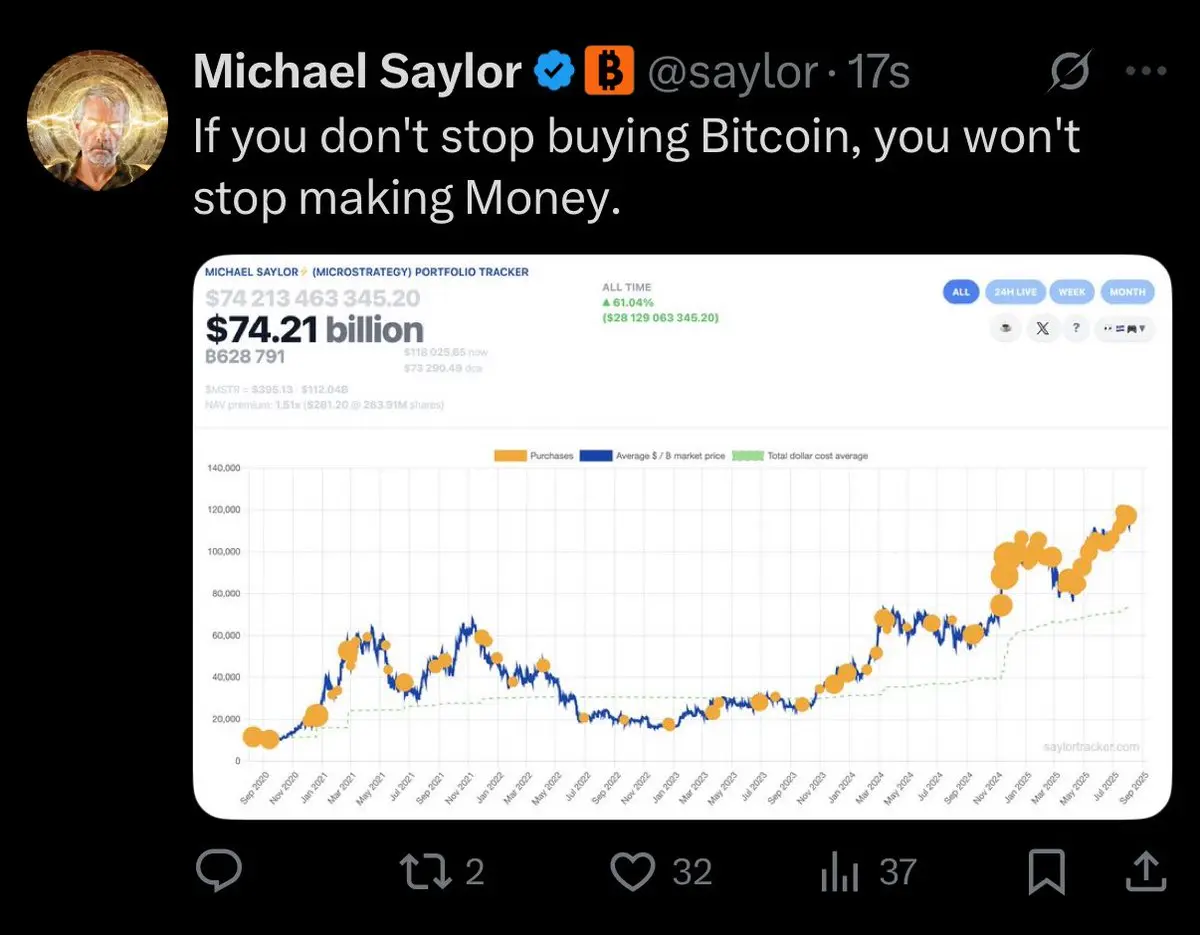This screenshot has width=1200, height=935.
Task: Click the coffee cup donate icon
Action: 1006,329
